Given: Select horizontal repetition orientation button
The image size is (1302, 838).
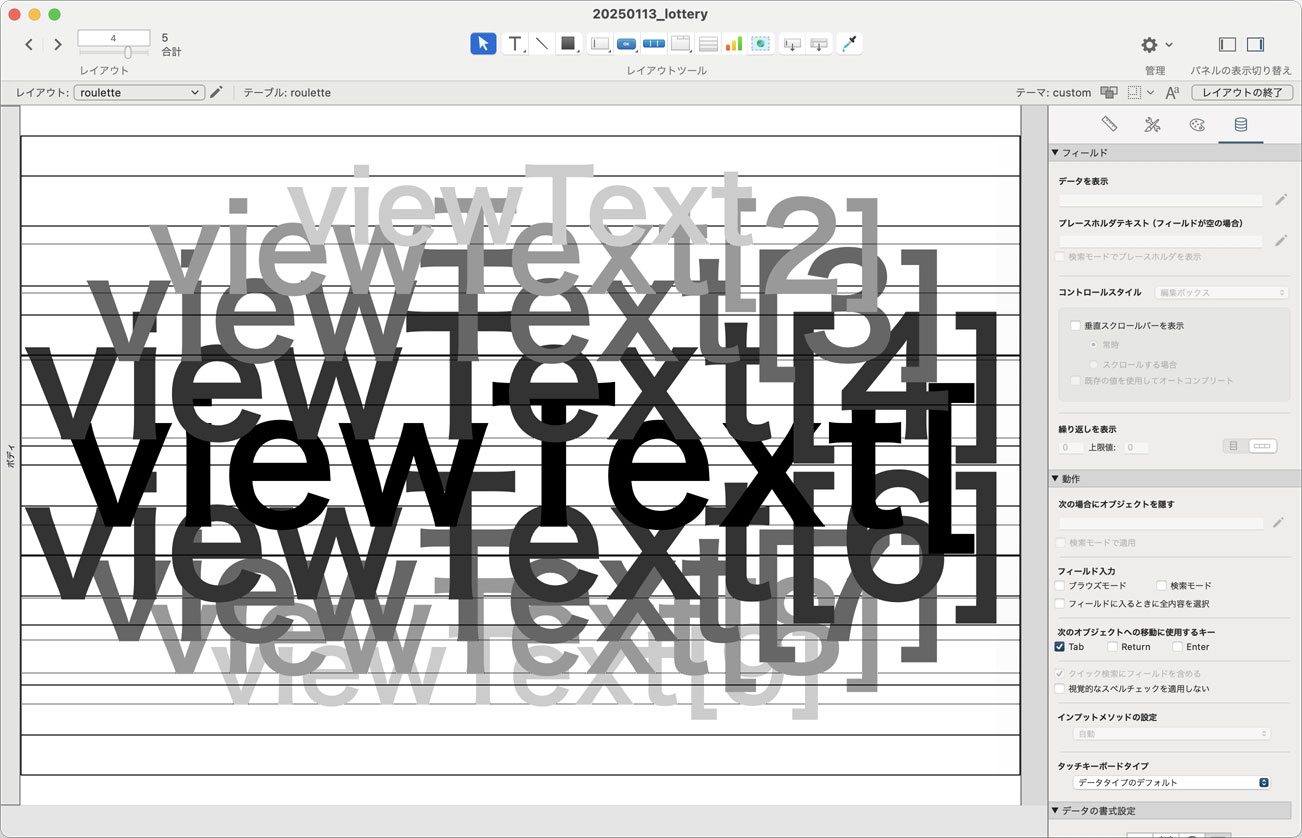Looking at the screenshot, I should (x=1263, y=446).
